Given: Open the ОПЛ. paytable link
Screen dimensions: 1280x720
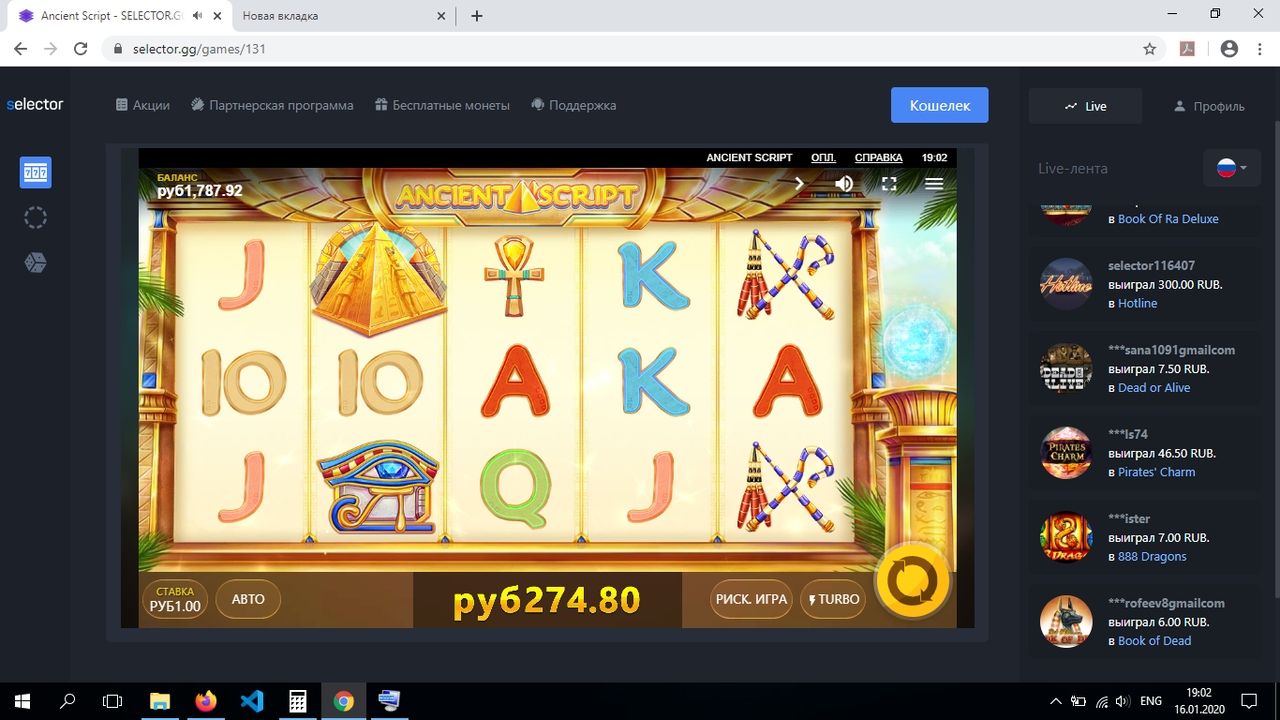Looking at the screenshot, I should pos(823,158).
